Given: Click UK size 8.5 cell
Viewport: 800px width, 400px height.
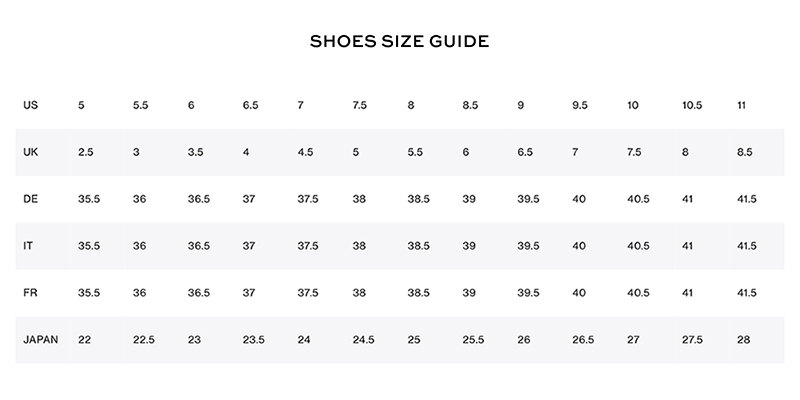Looking at the screenshot, I should (744, 152).
